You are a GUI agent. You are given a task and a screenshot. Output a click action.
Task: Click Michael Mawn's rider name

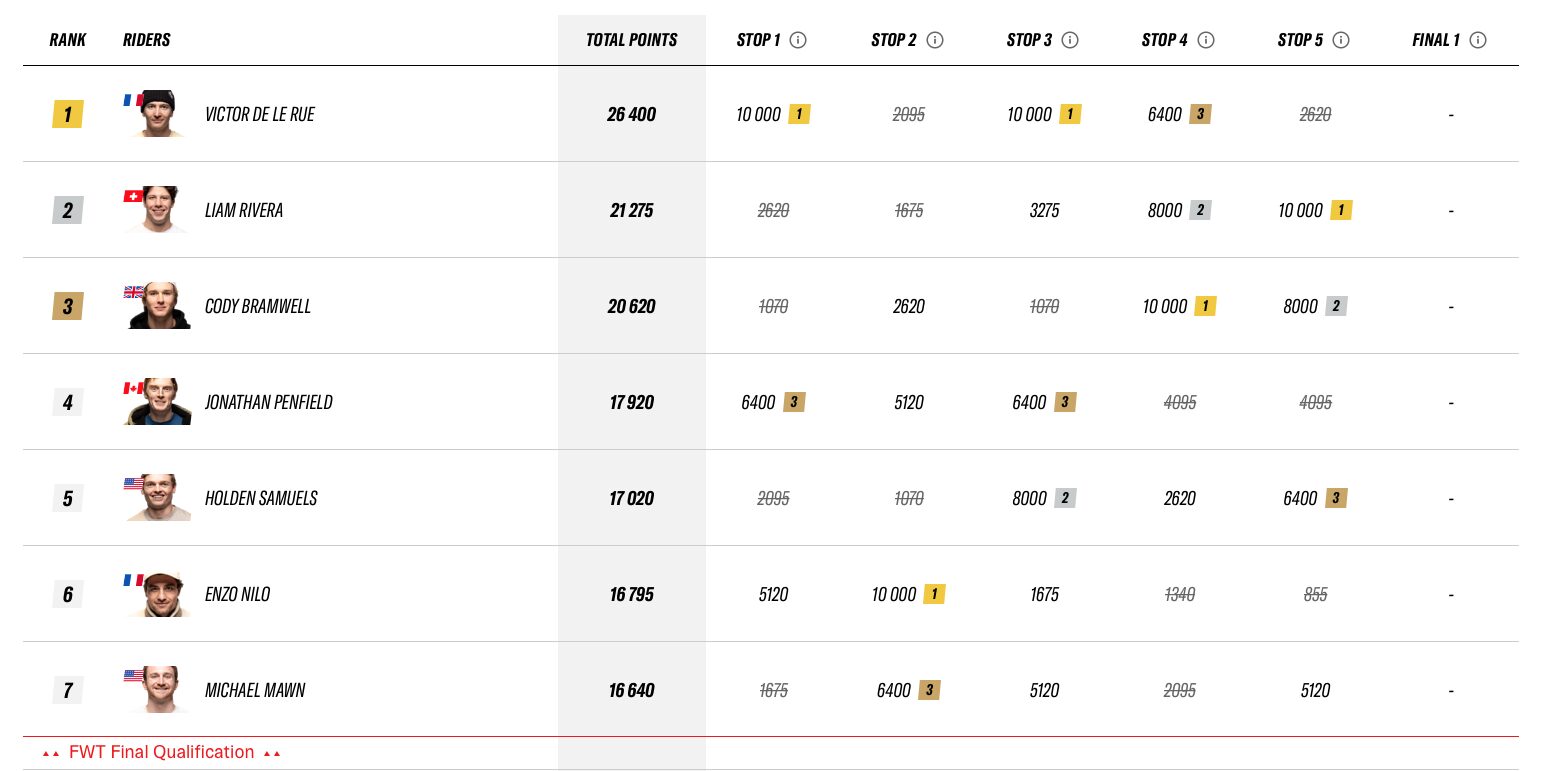coord(255,691)
